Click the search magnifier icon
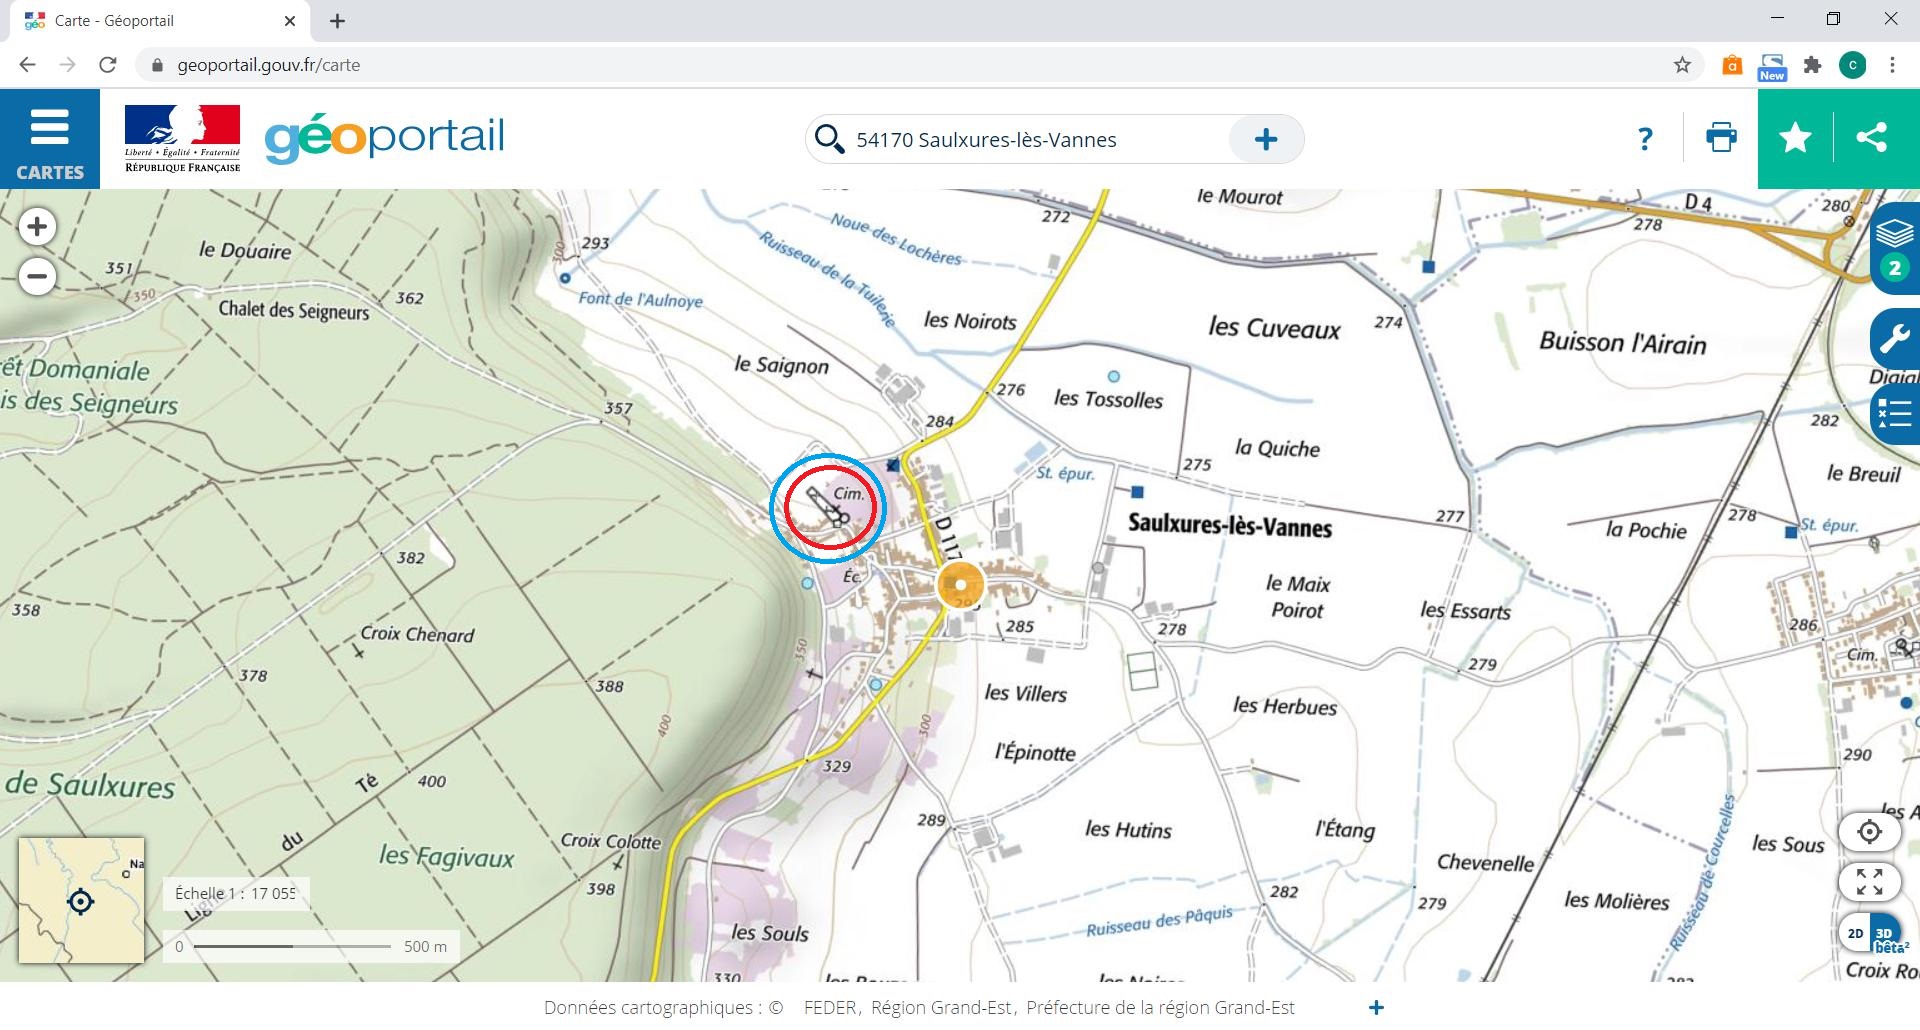The height and width of the screenshot is (1030, 1920). (829, 139)
